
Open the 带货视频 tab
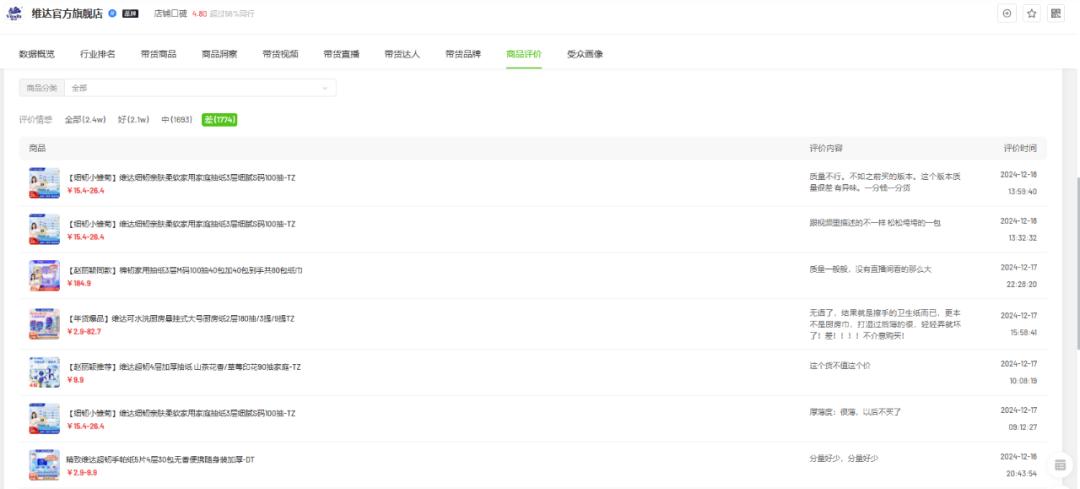pos(280,54)
